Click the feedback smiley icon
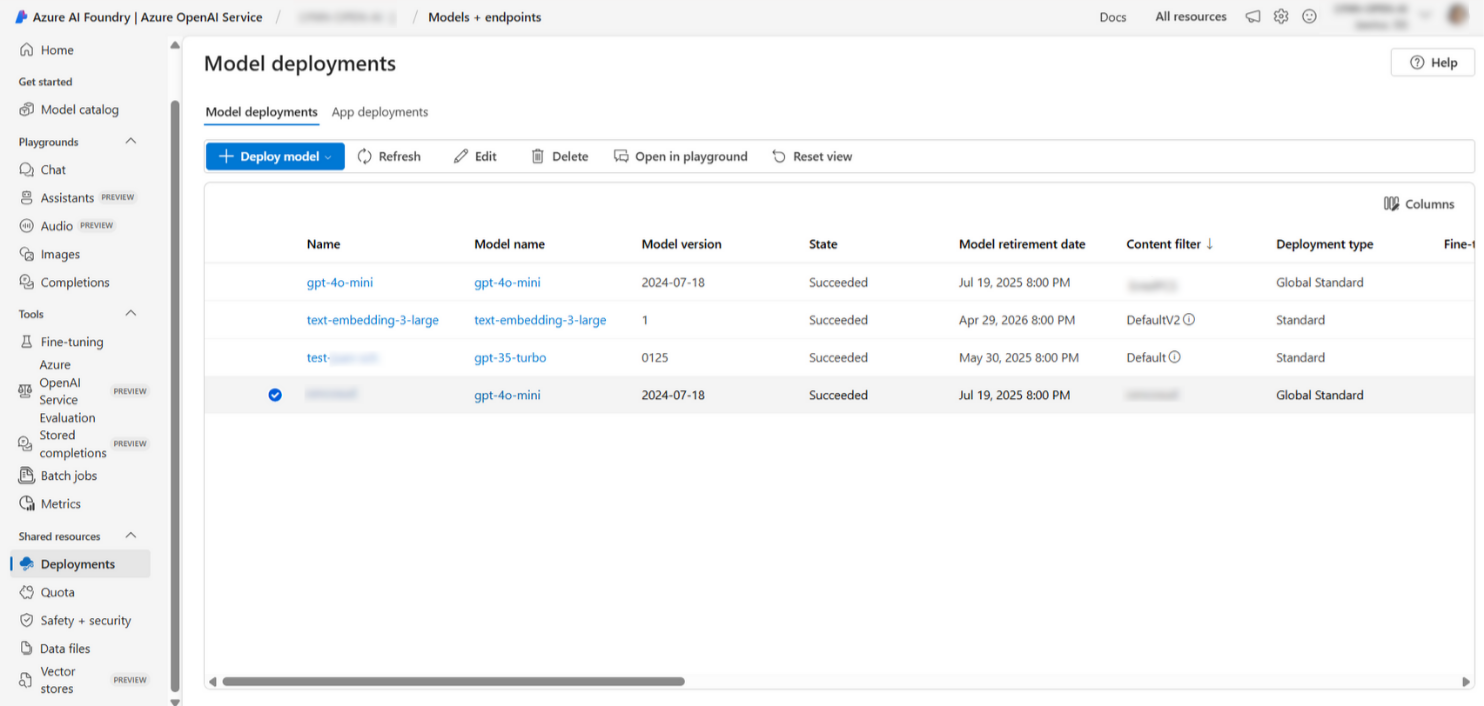Viewport: 1484px width, 706px height. (1309, 17)
